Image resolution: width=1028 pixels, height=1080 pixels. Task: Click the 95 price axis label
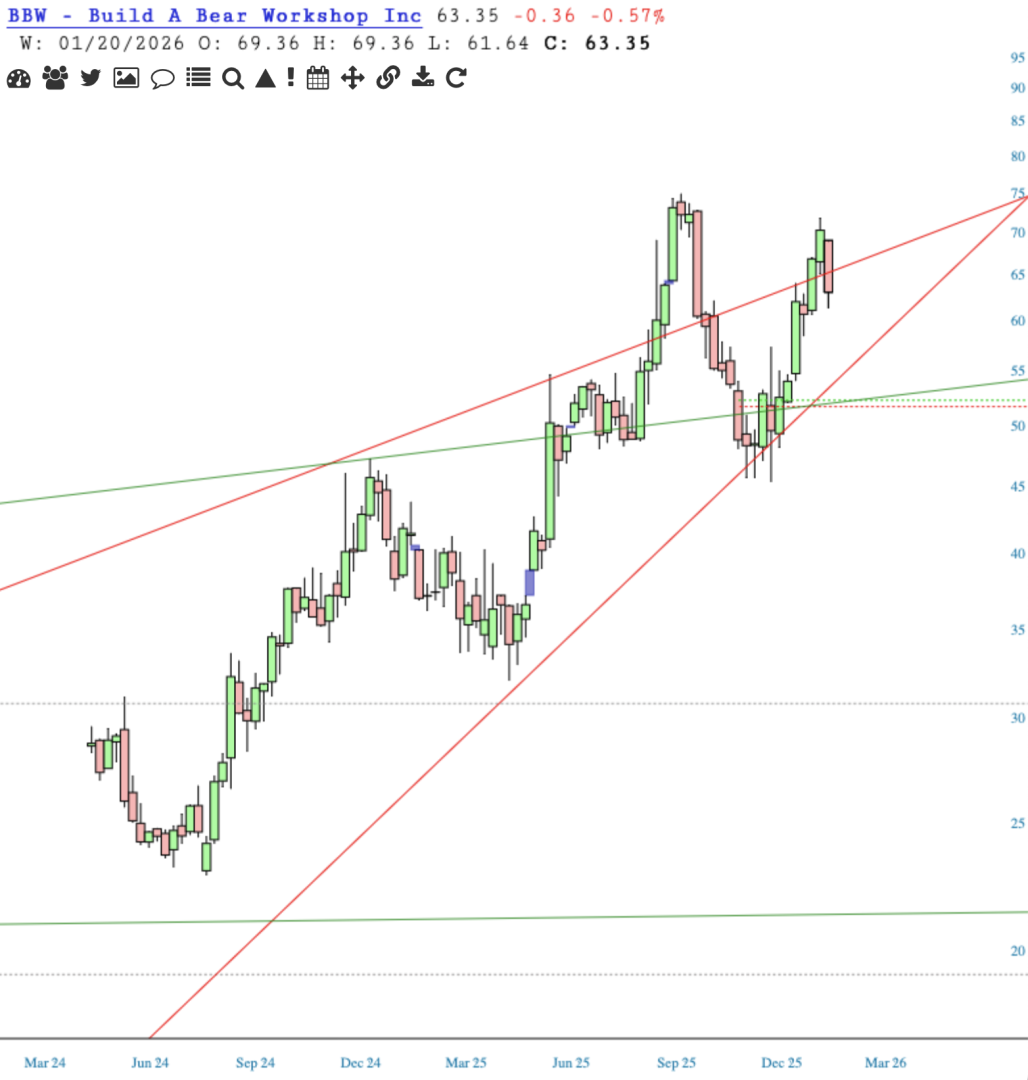pos(1017,57)
